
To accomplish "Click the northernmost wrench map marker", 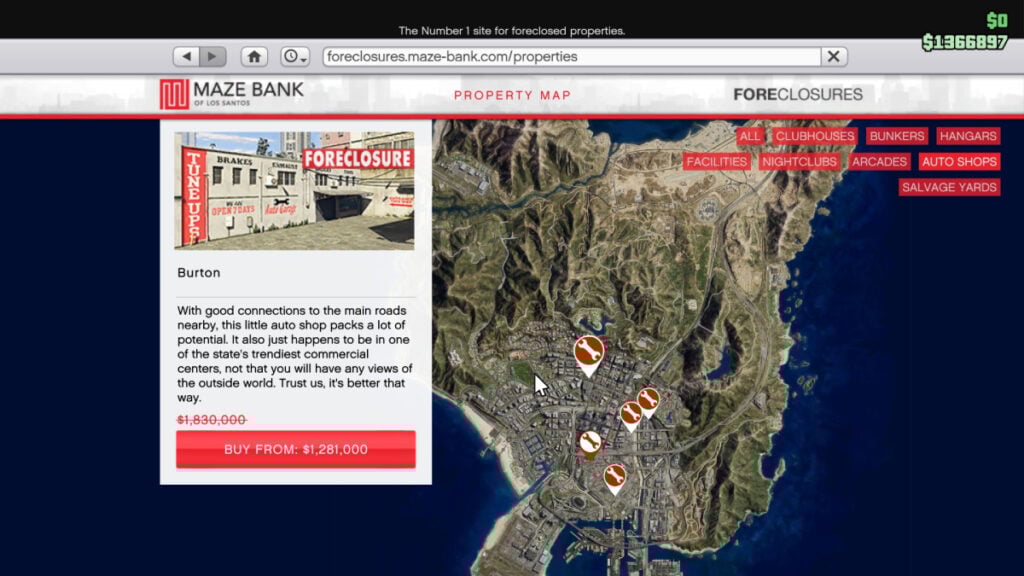I will point(587,350).
